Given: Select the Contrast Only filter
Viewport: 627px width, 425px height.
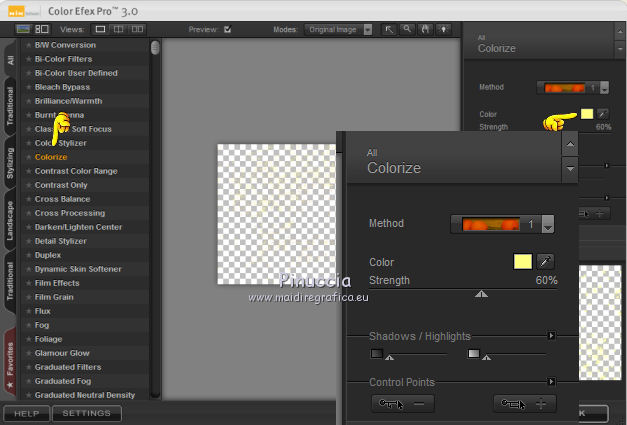Looking at the screenshot, I should point(61,185).
